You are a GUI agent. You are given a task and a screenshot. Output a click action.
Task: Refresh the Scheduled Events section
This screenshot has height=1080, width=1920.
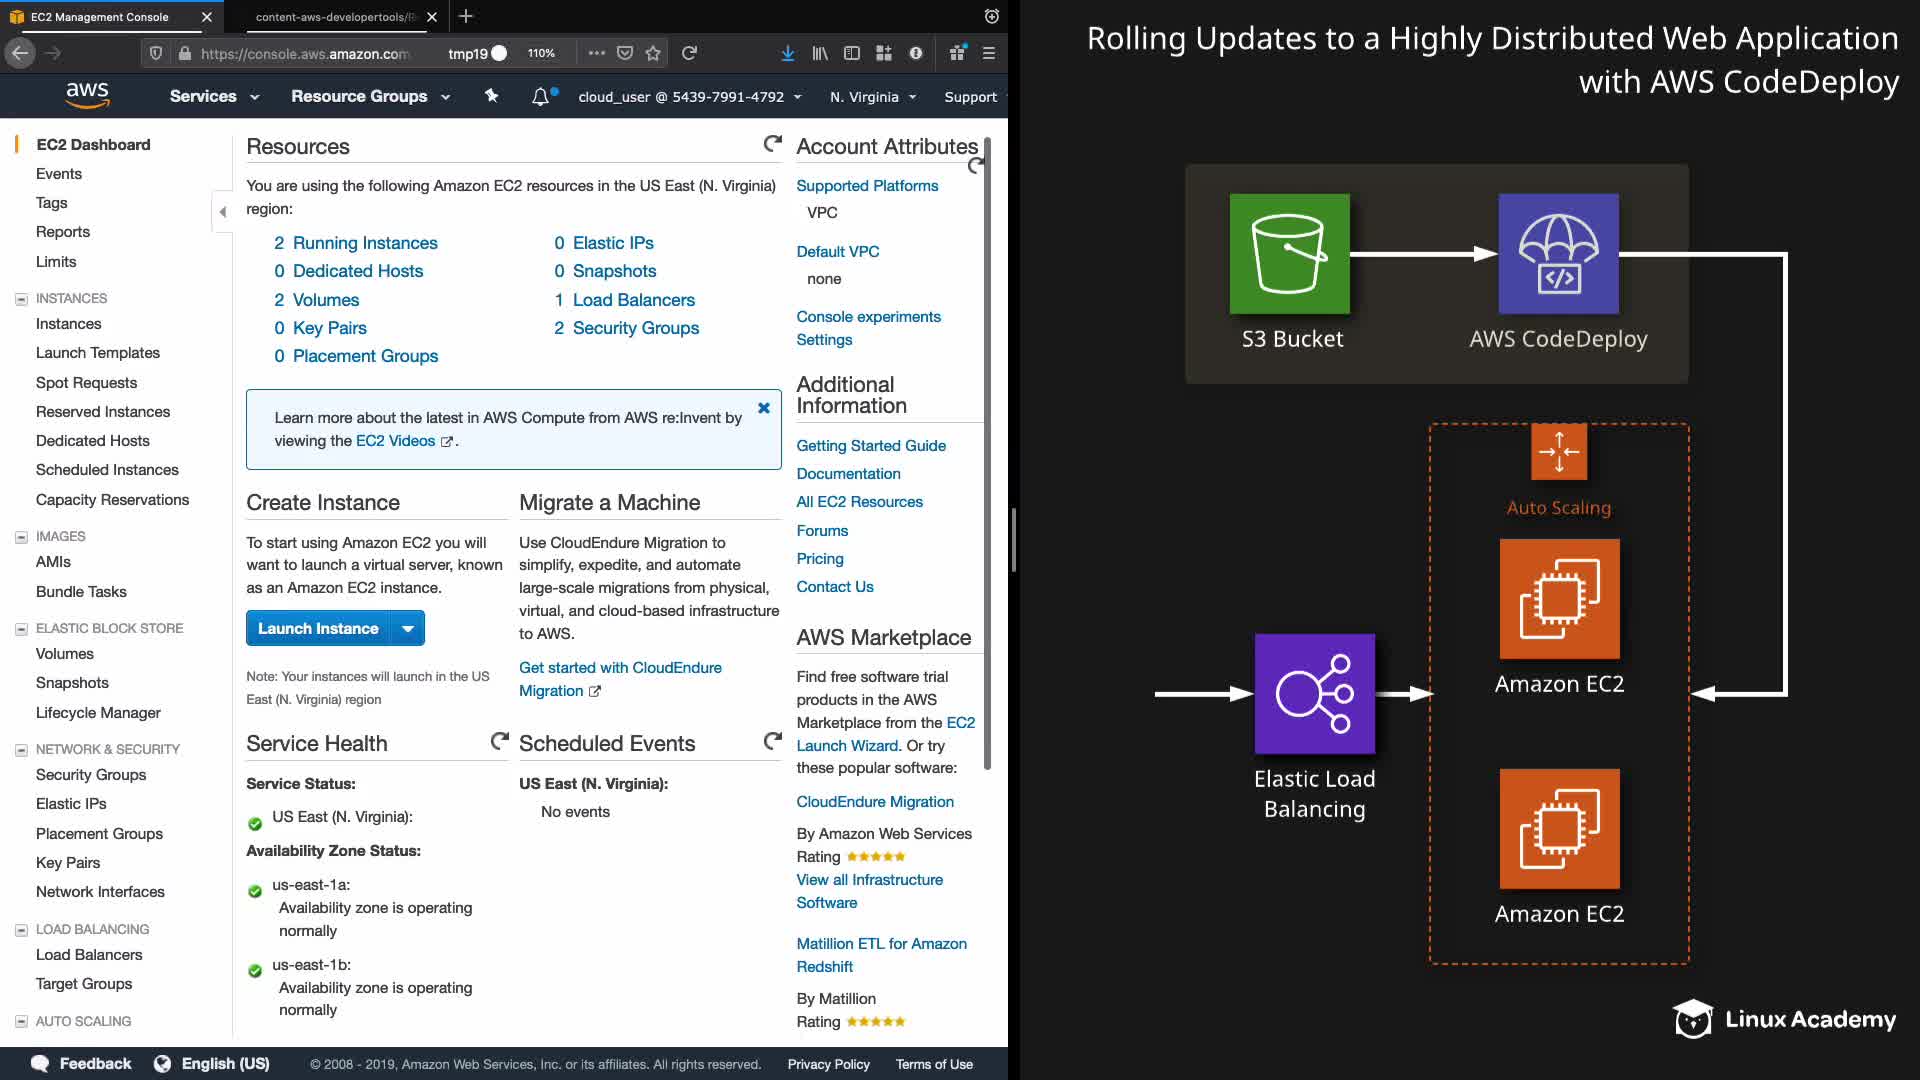point(772,742)
